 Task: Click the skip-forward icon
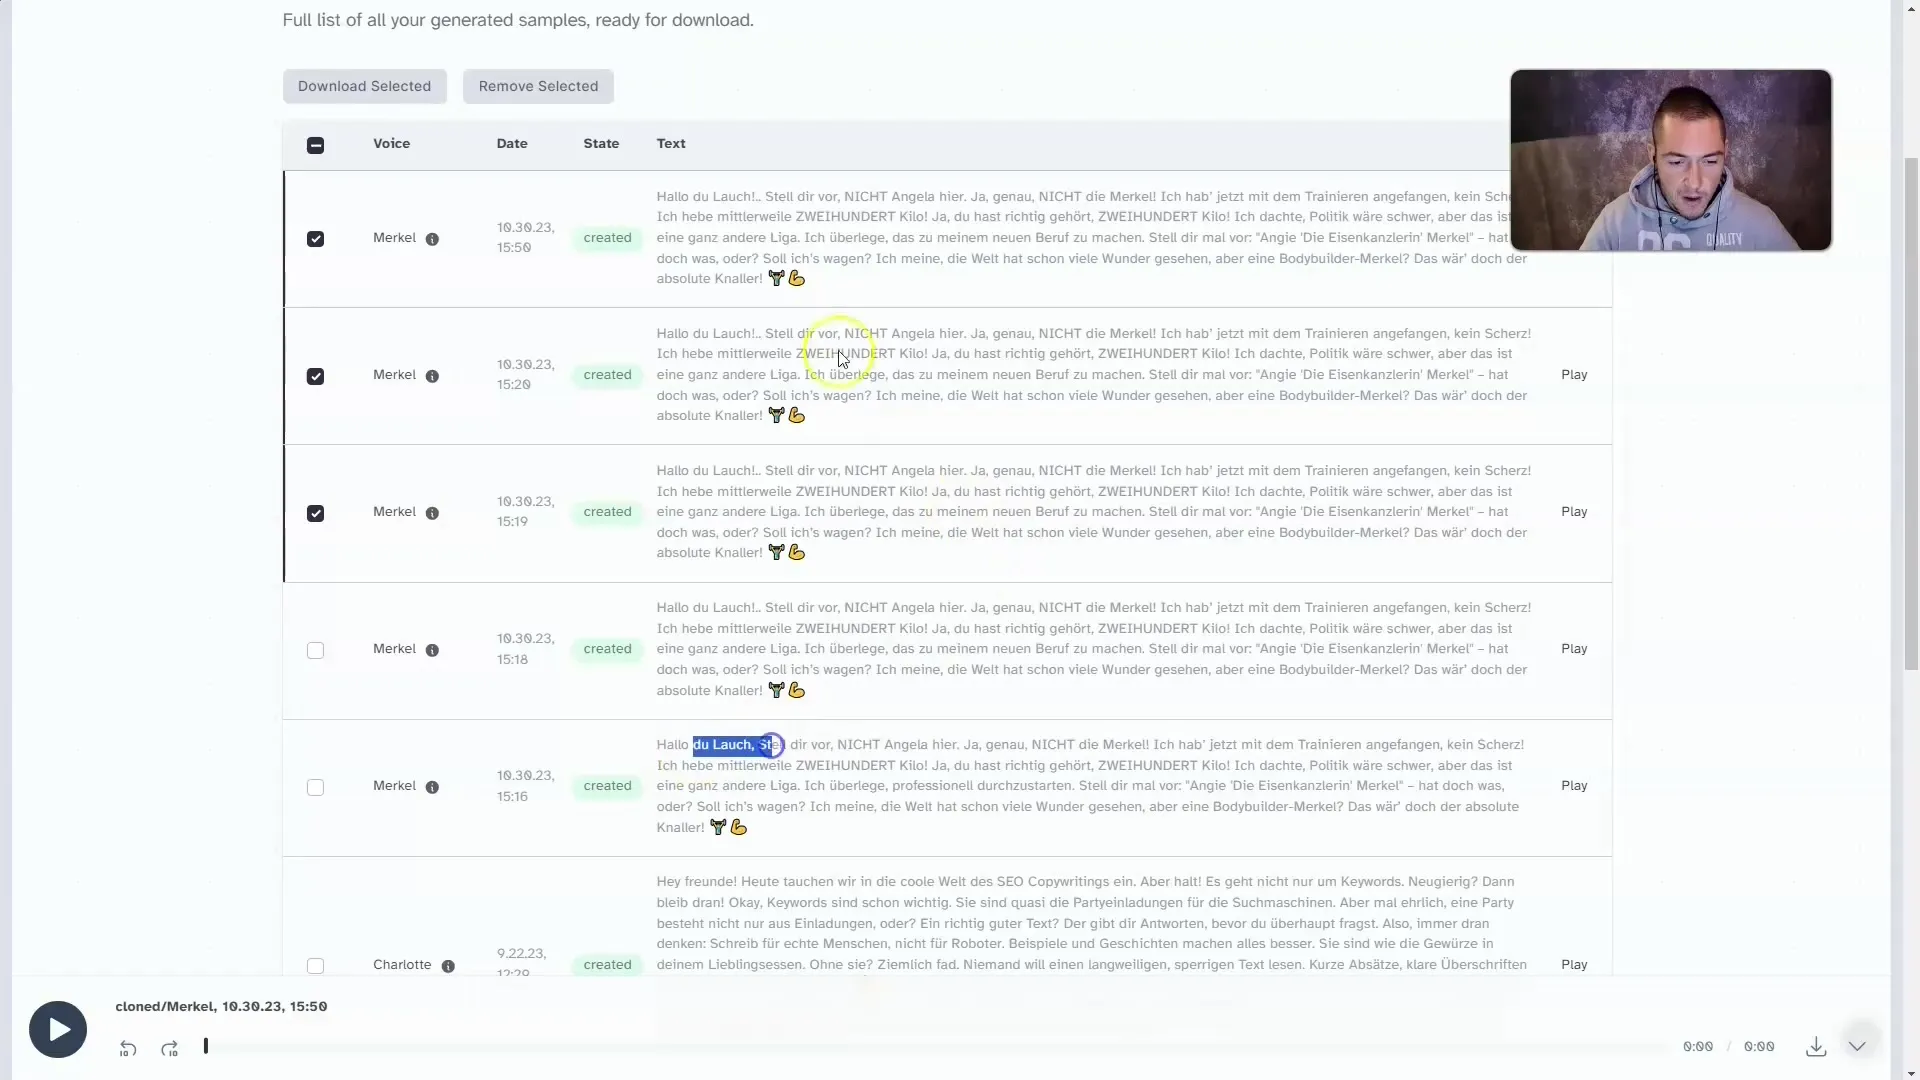click(169, 1046)
